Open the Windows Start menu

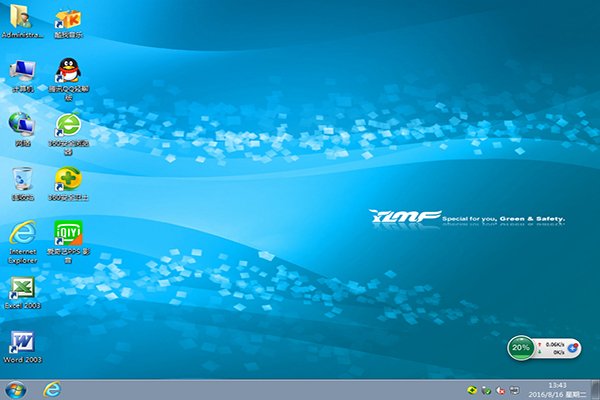pos(15,389)
